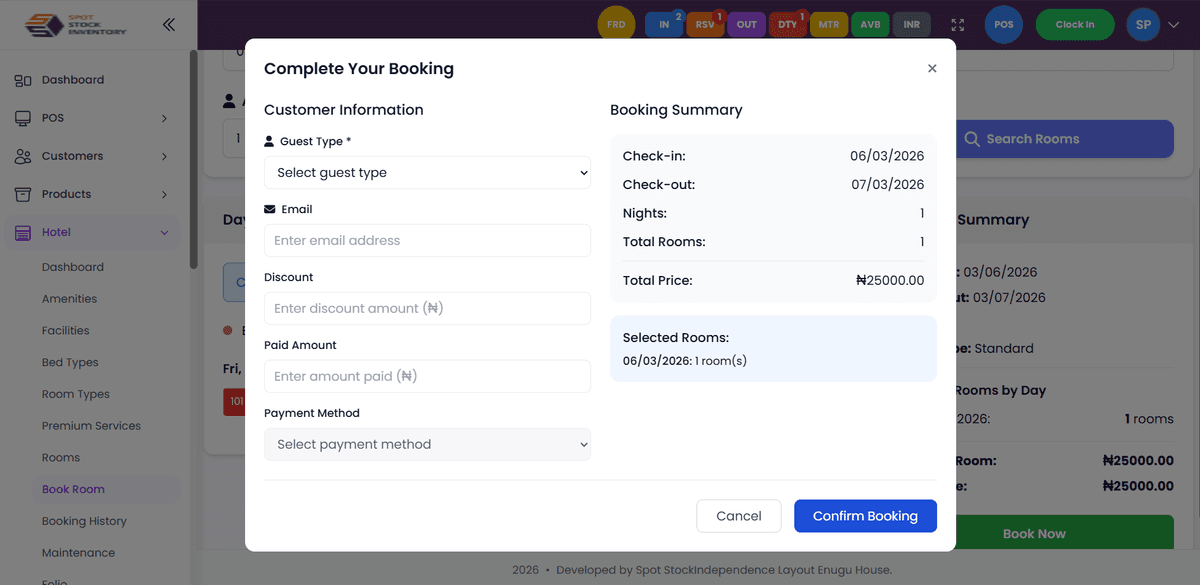The width and height of the screenshot is (1200, 585).
Task: Click the DTY dirty rooms badge
Action: click(x=787, y=25)
